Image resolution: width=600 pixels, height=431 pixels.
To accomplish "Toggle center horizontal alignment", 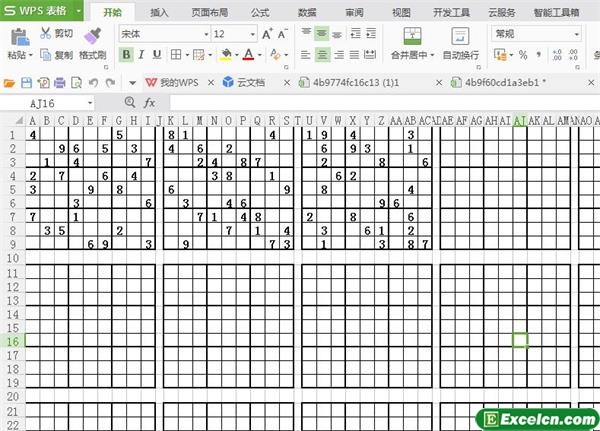I will (x=322, y=55).
